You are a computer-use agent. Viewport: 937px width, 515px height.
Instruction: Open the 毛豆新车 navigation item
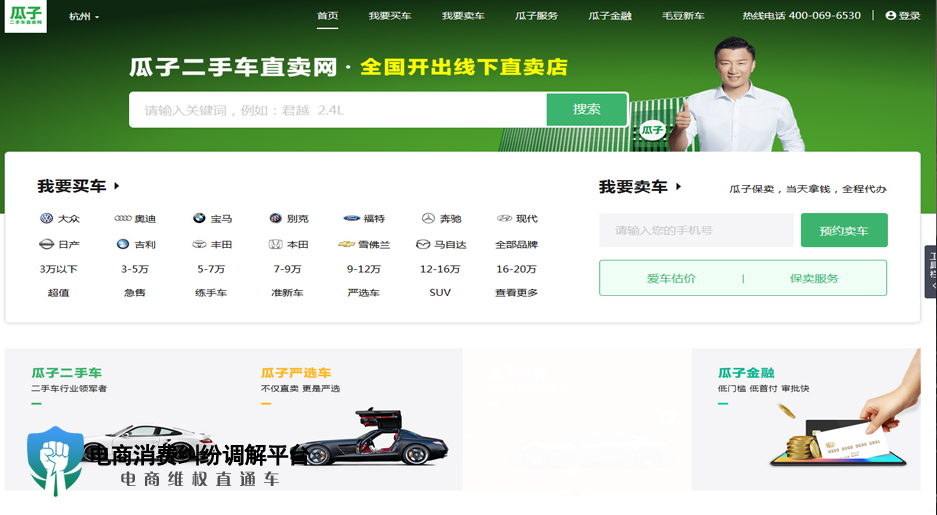coord(683,16)
